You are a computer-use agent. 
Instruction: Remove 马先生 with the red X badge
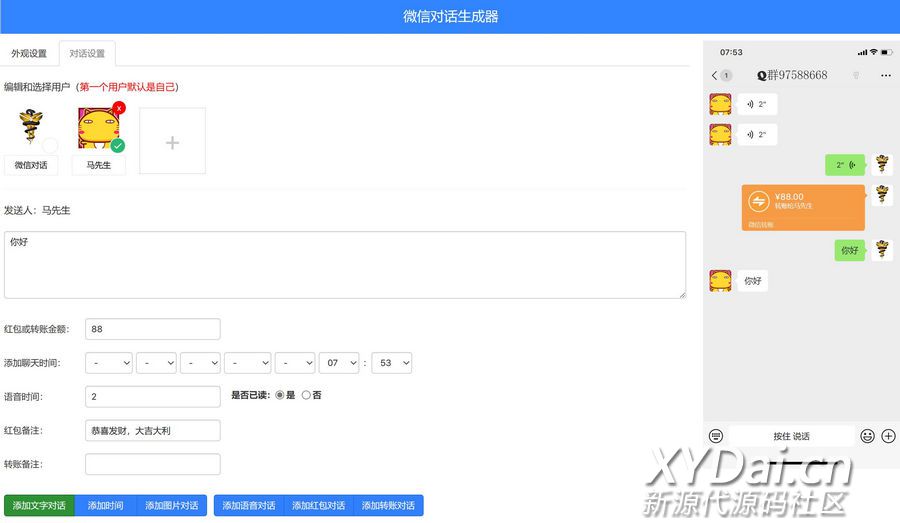[119, 108]
